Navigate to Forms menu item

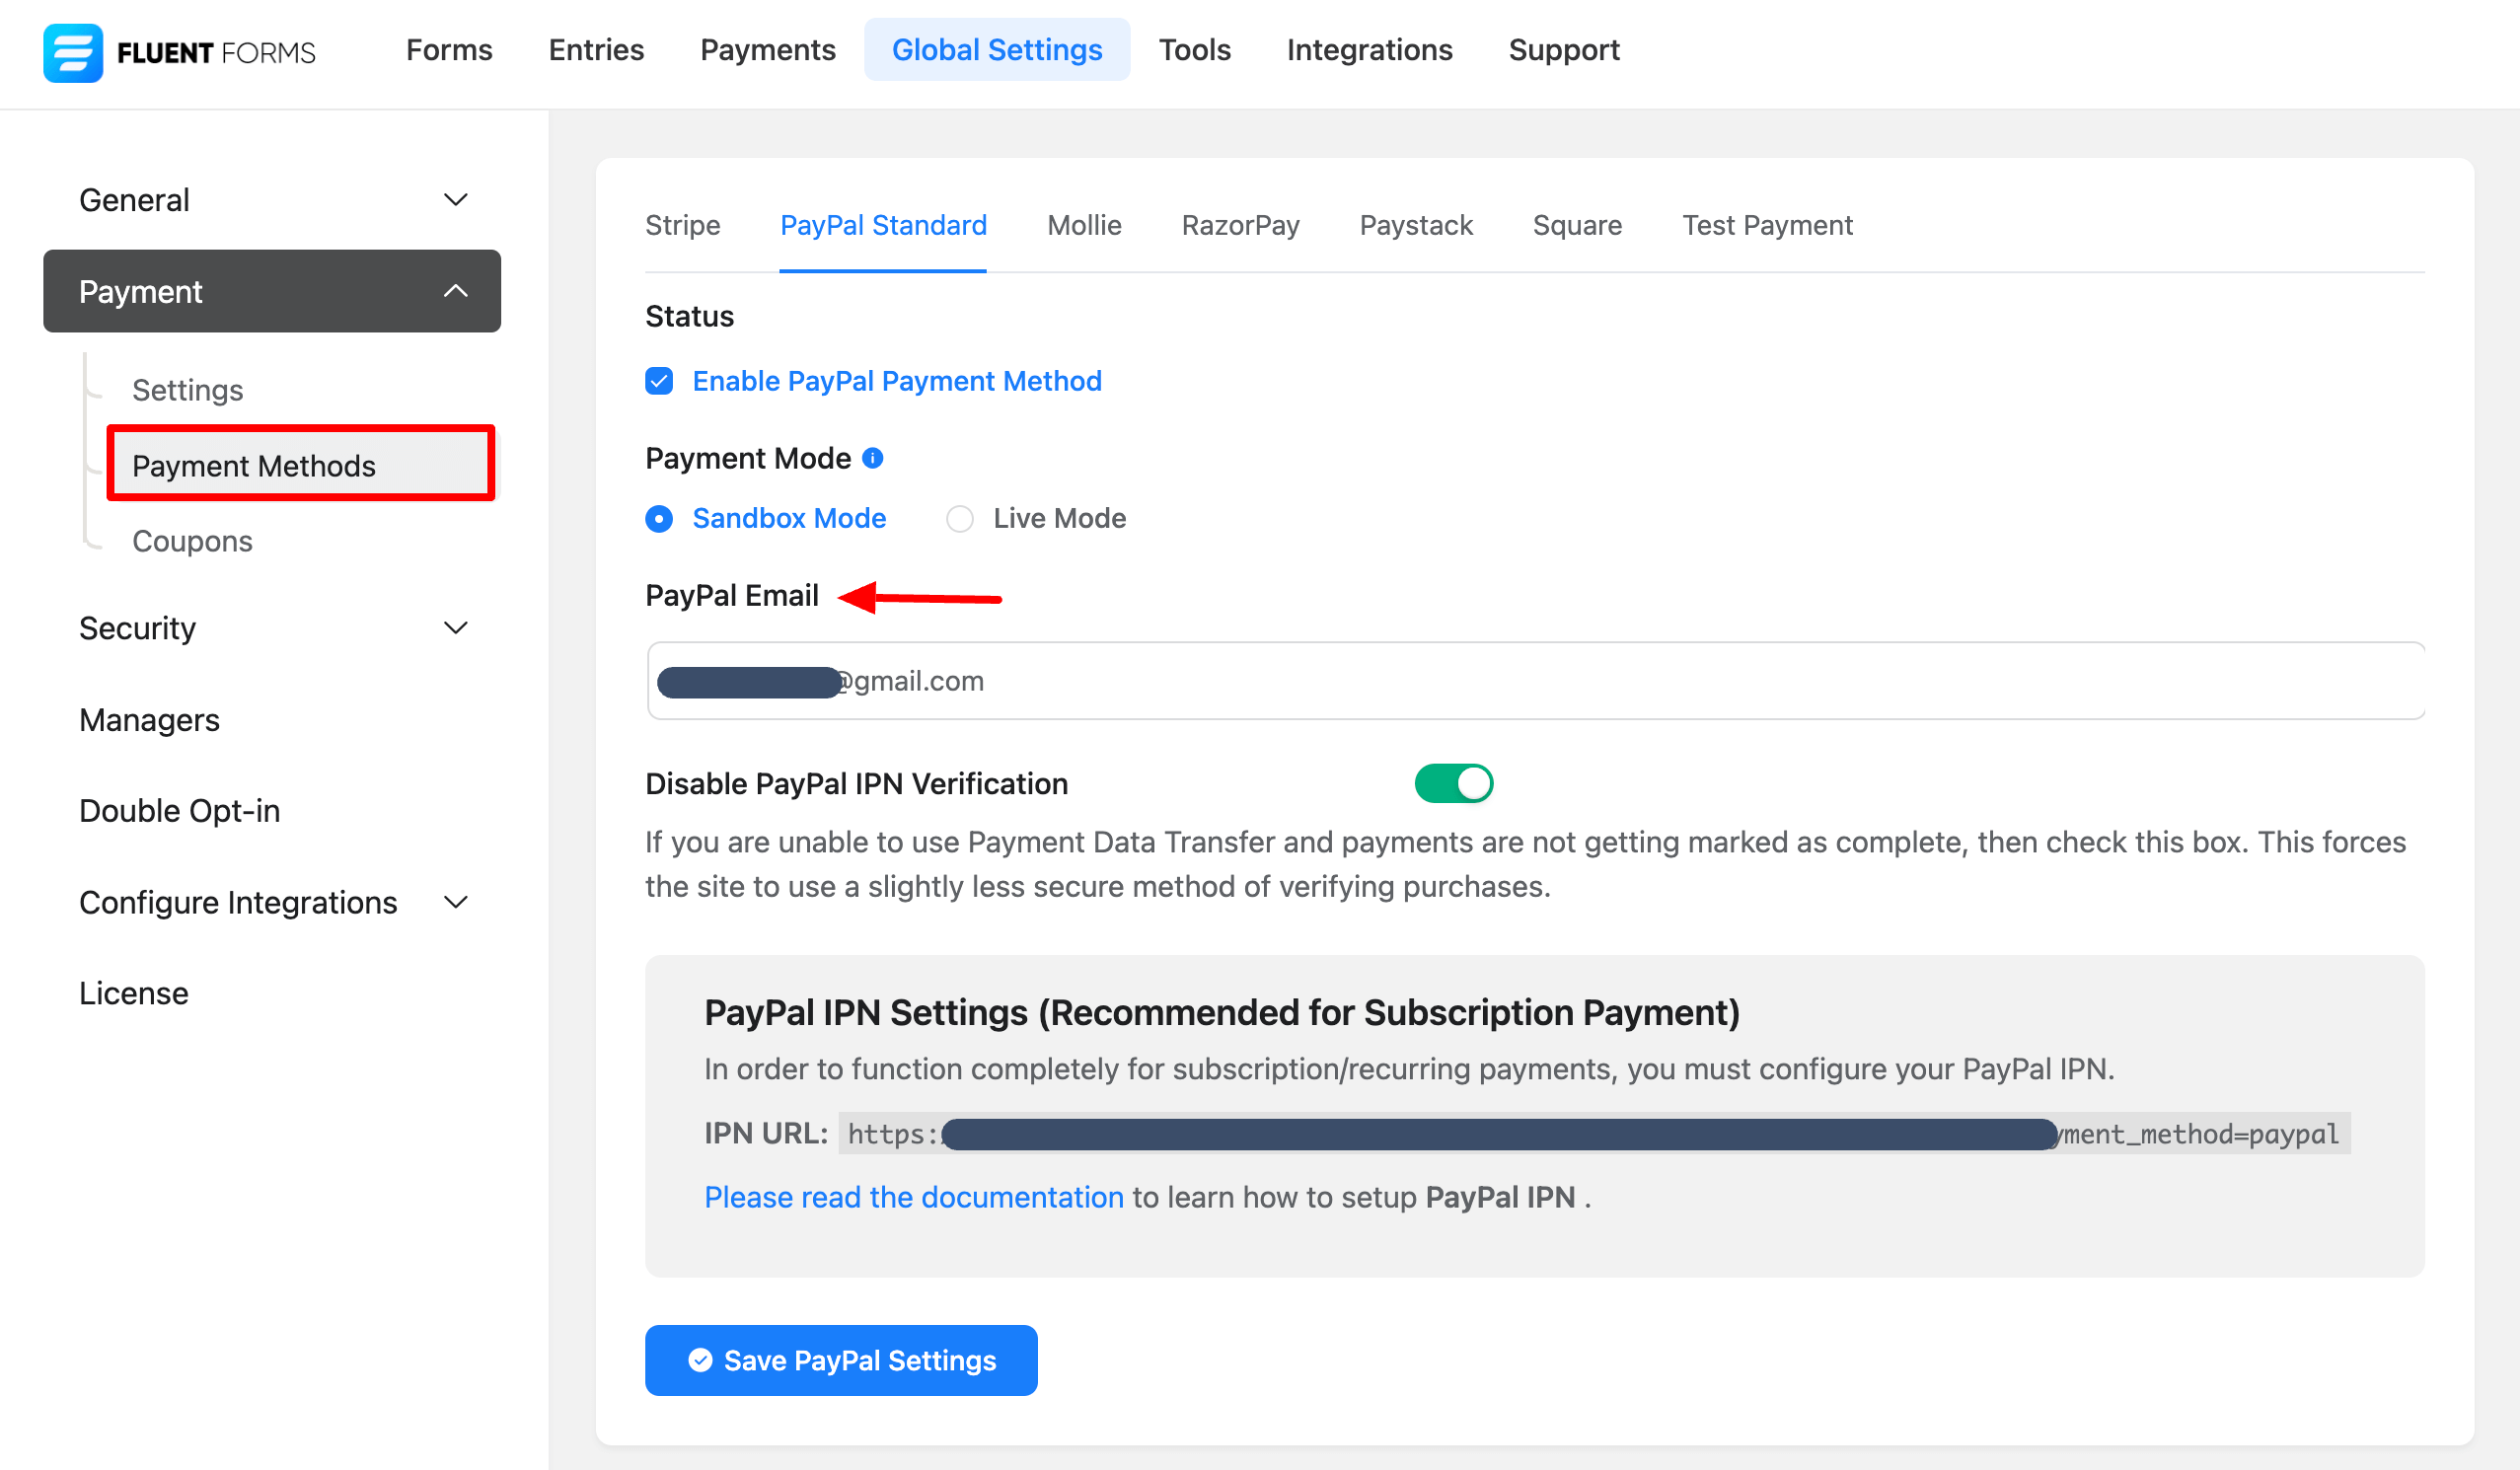click(452, 49)
